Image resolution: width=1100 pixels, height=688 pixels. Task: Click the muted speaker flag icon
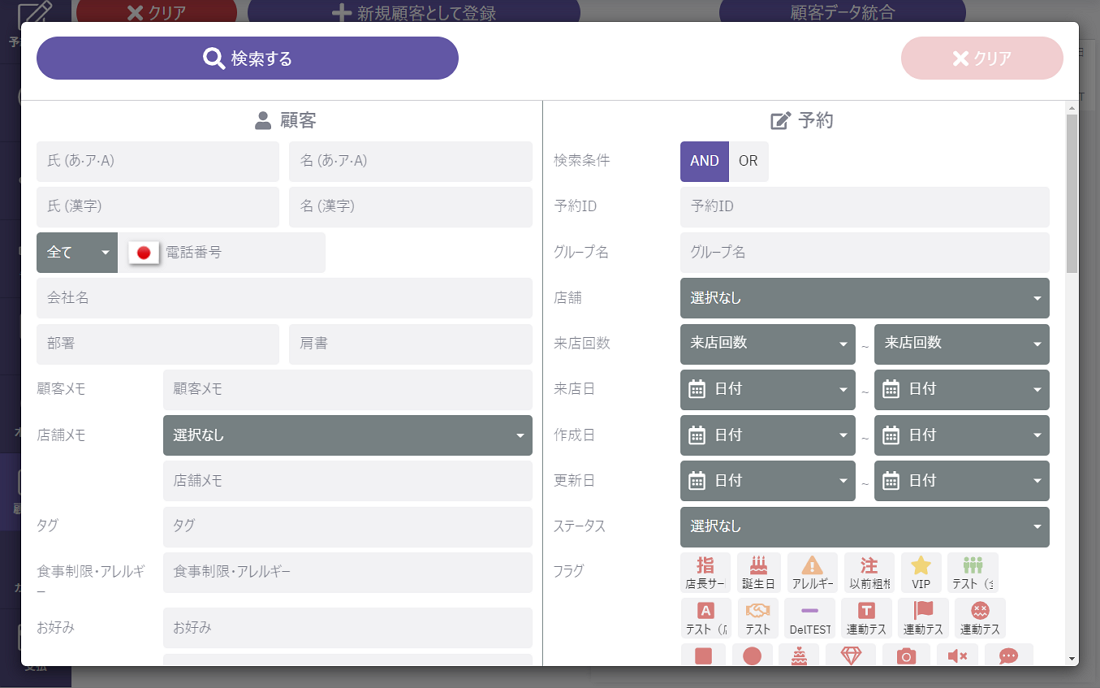(x=957, y=655)
